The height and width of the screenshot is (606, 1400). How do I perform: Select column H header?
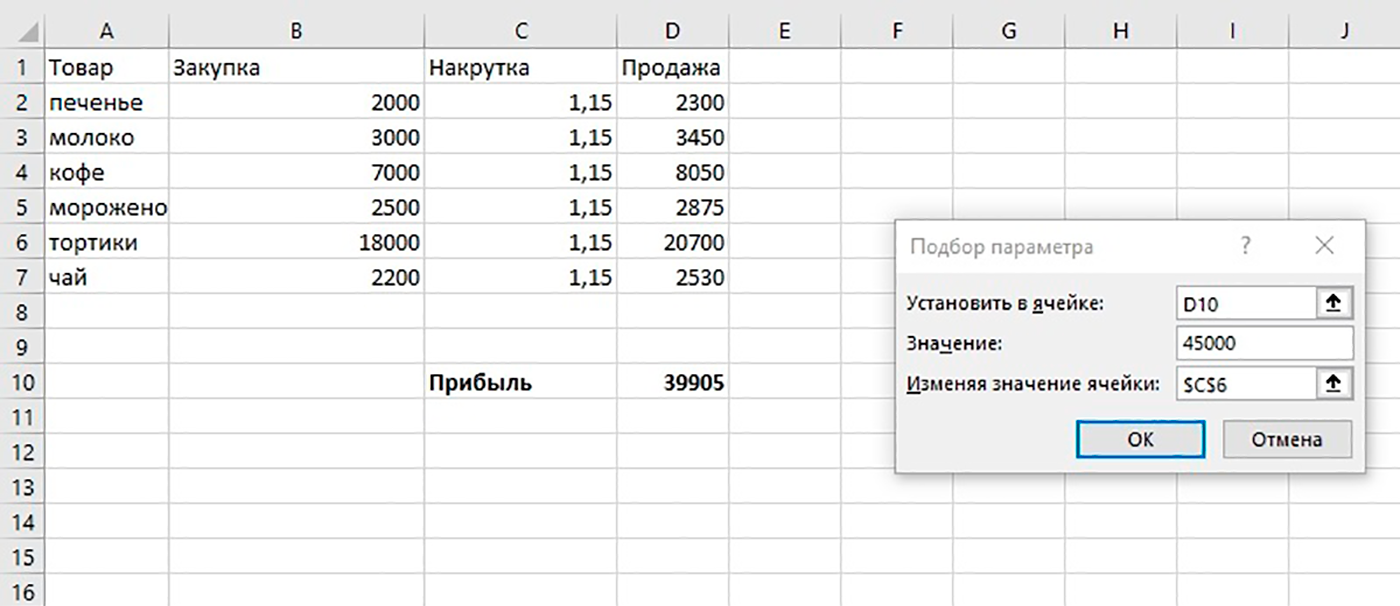click(x=1120, y=32)
